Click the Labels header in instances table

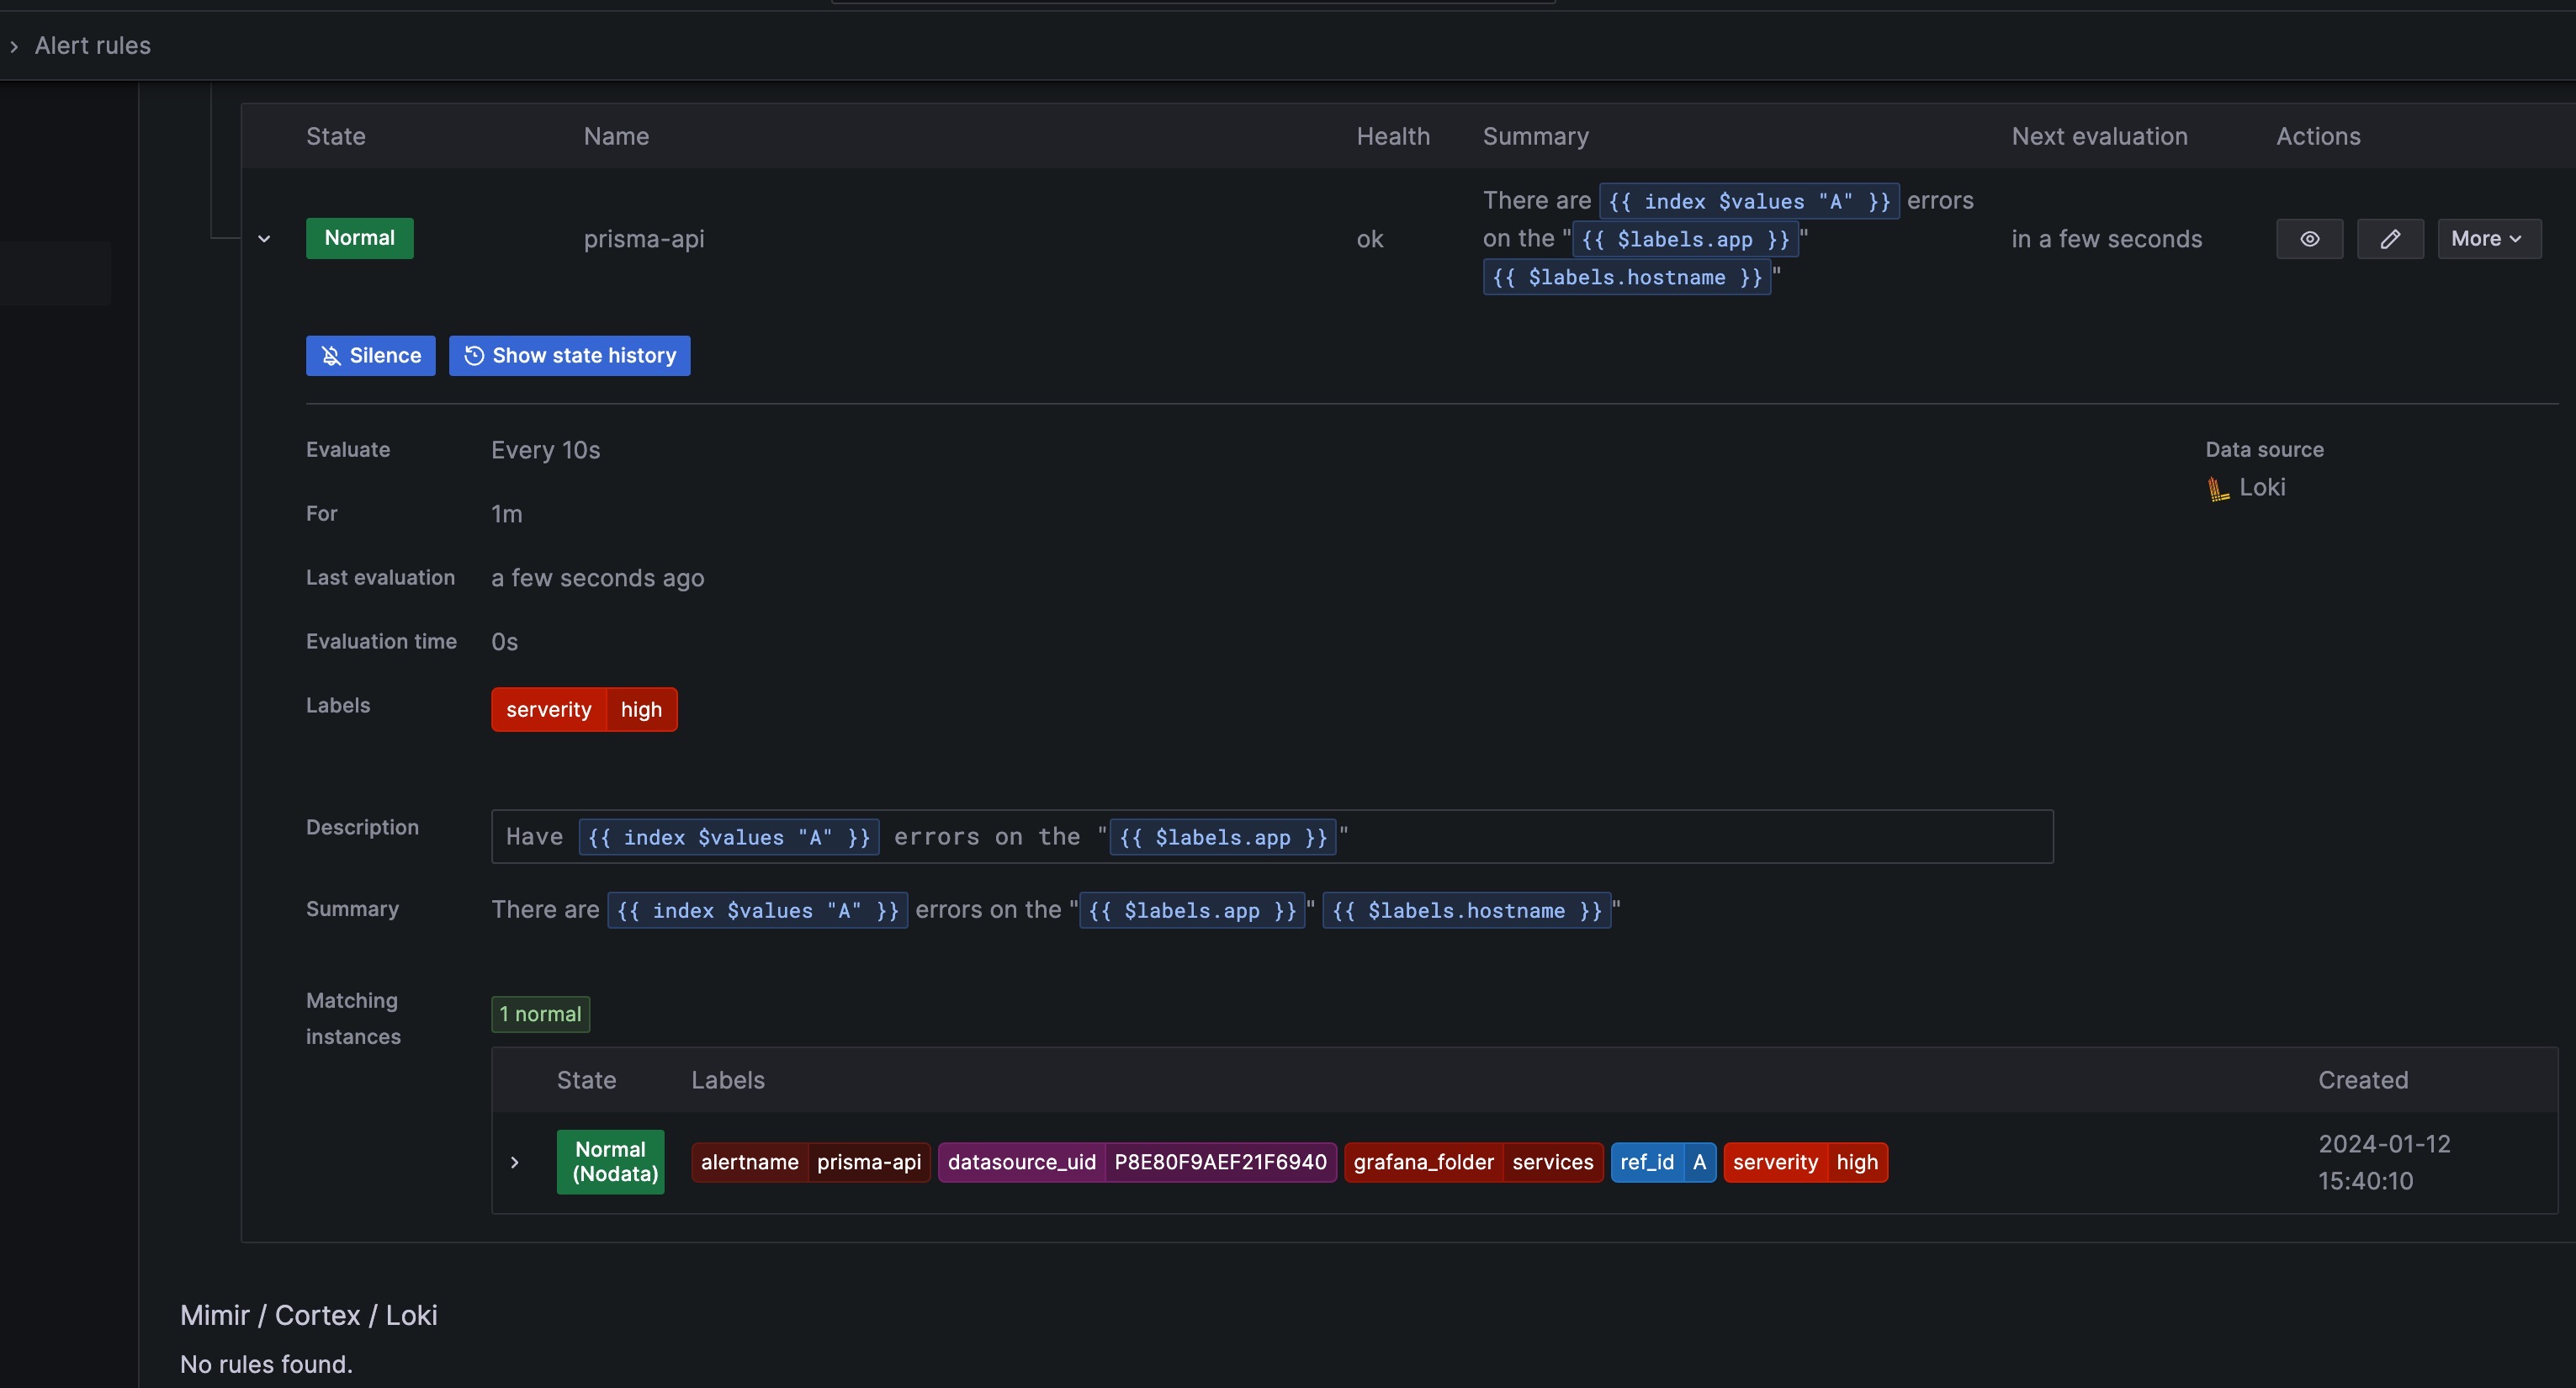(728, 1080)
